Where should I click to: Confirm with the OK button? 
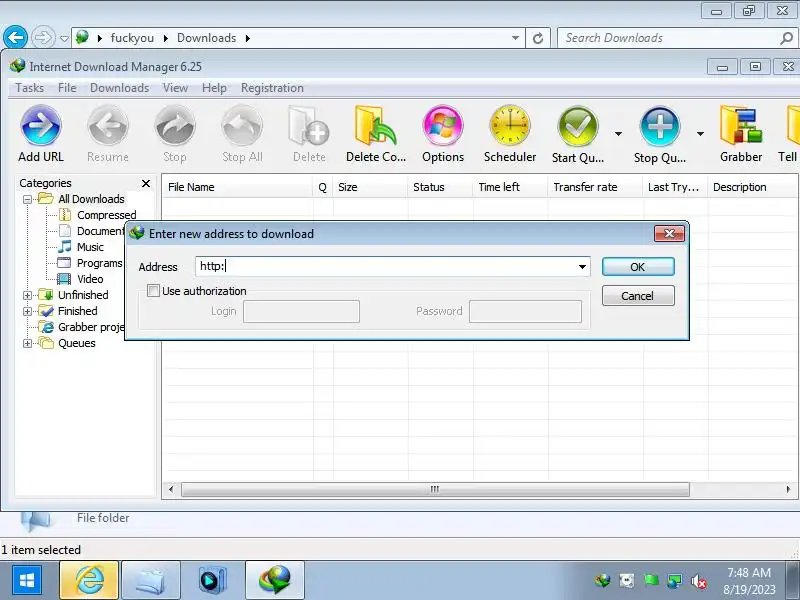[x=638, y=267]
